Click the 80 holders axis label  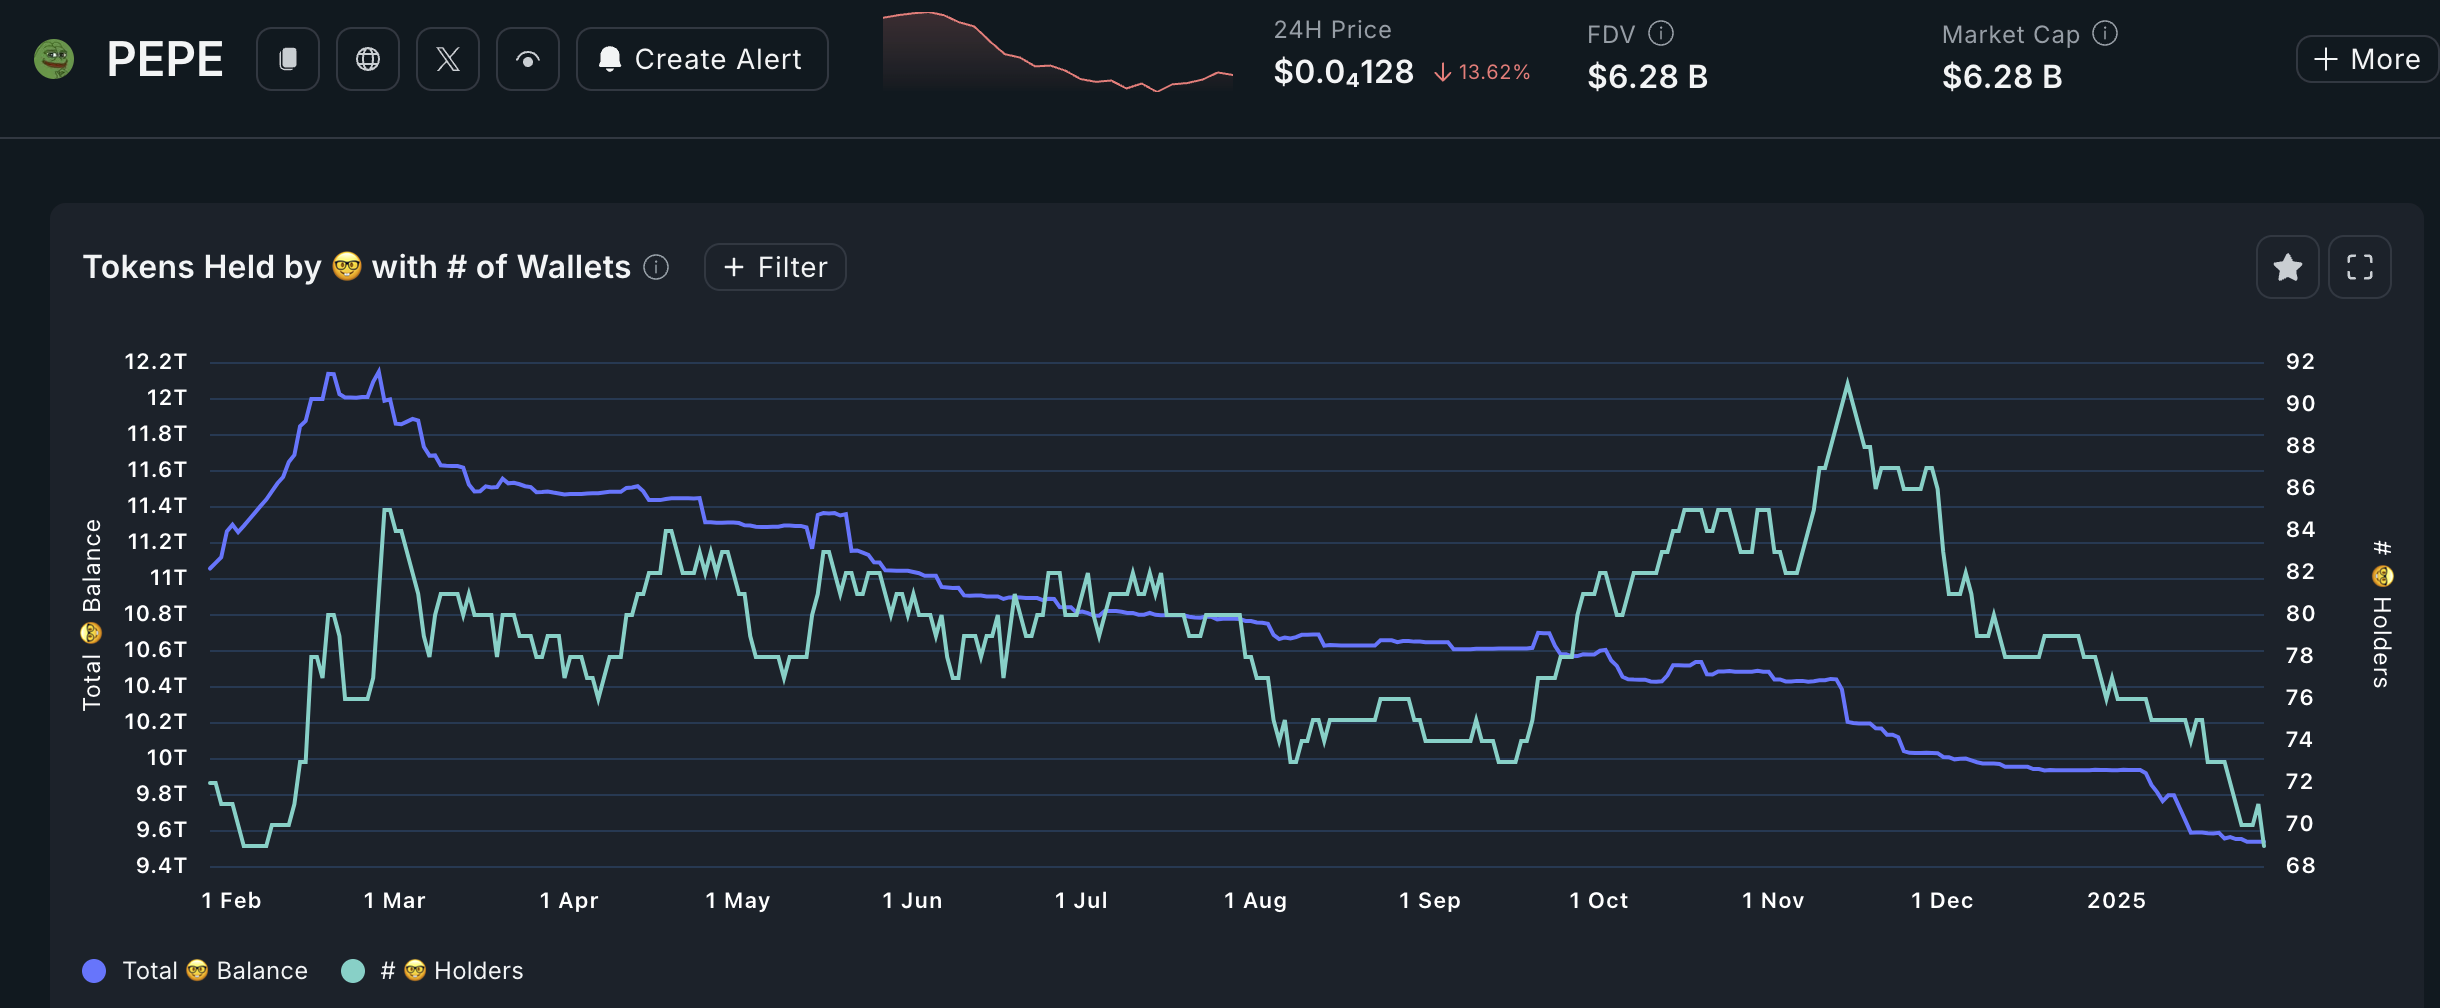point(2301,613)
